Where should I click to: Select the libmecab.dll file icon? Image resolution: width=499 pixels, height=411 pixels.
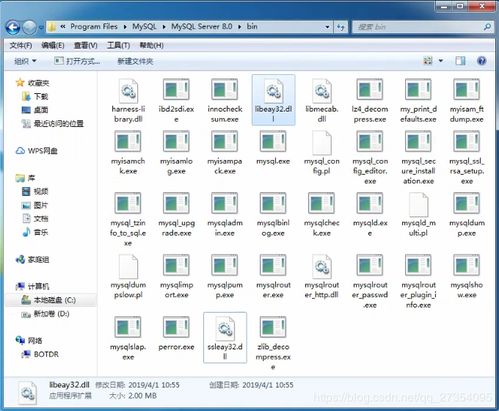(x=322, y=90)
